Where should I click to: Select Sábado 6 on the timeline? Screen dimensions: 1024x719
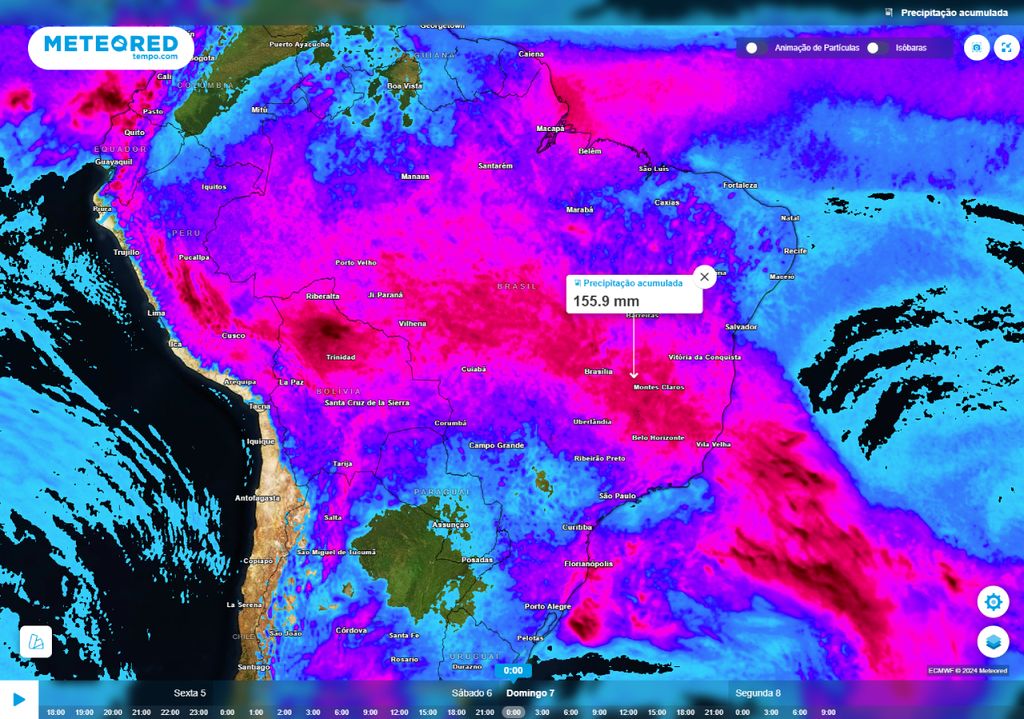[x=472, y=693]
